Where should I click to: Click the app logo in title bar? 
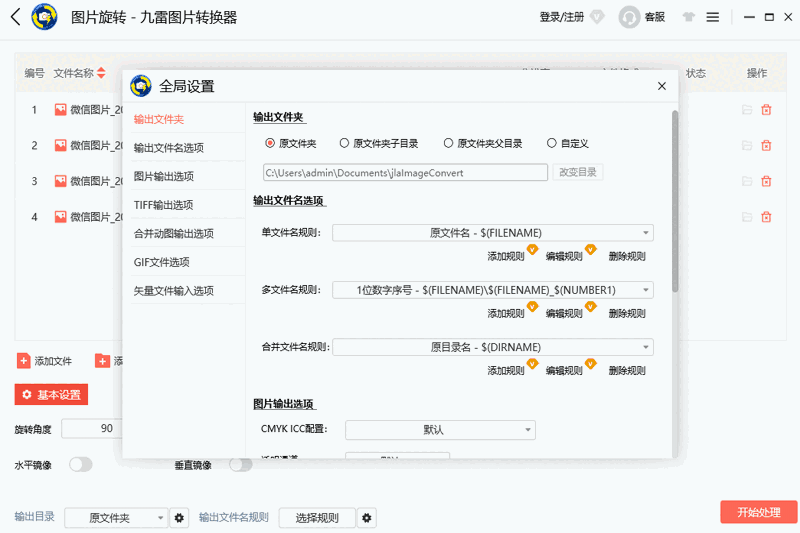click(44, 17)
